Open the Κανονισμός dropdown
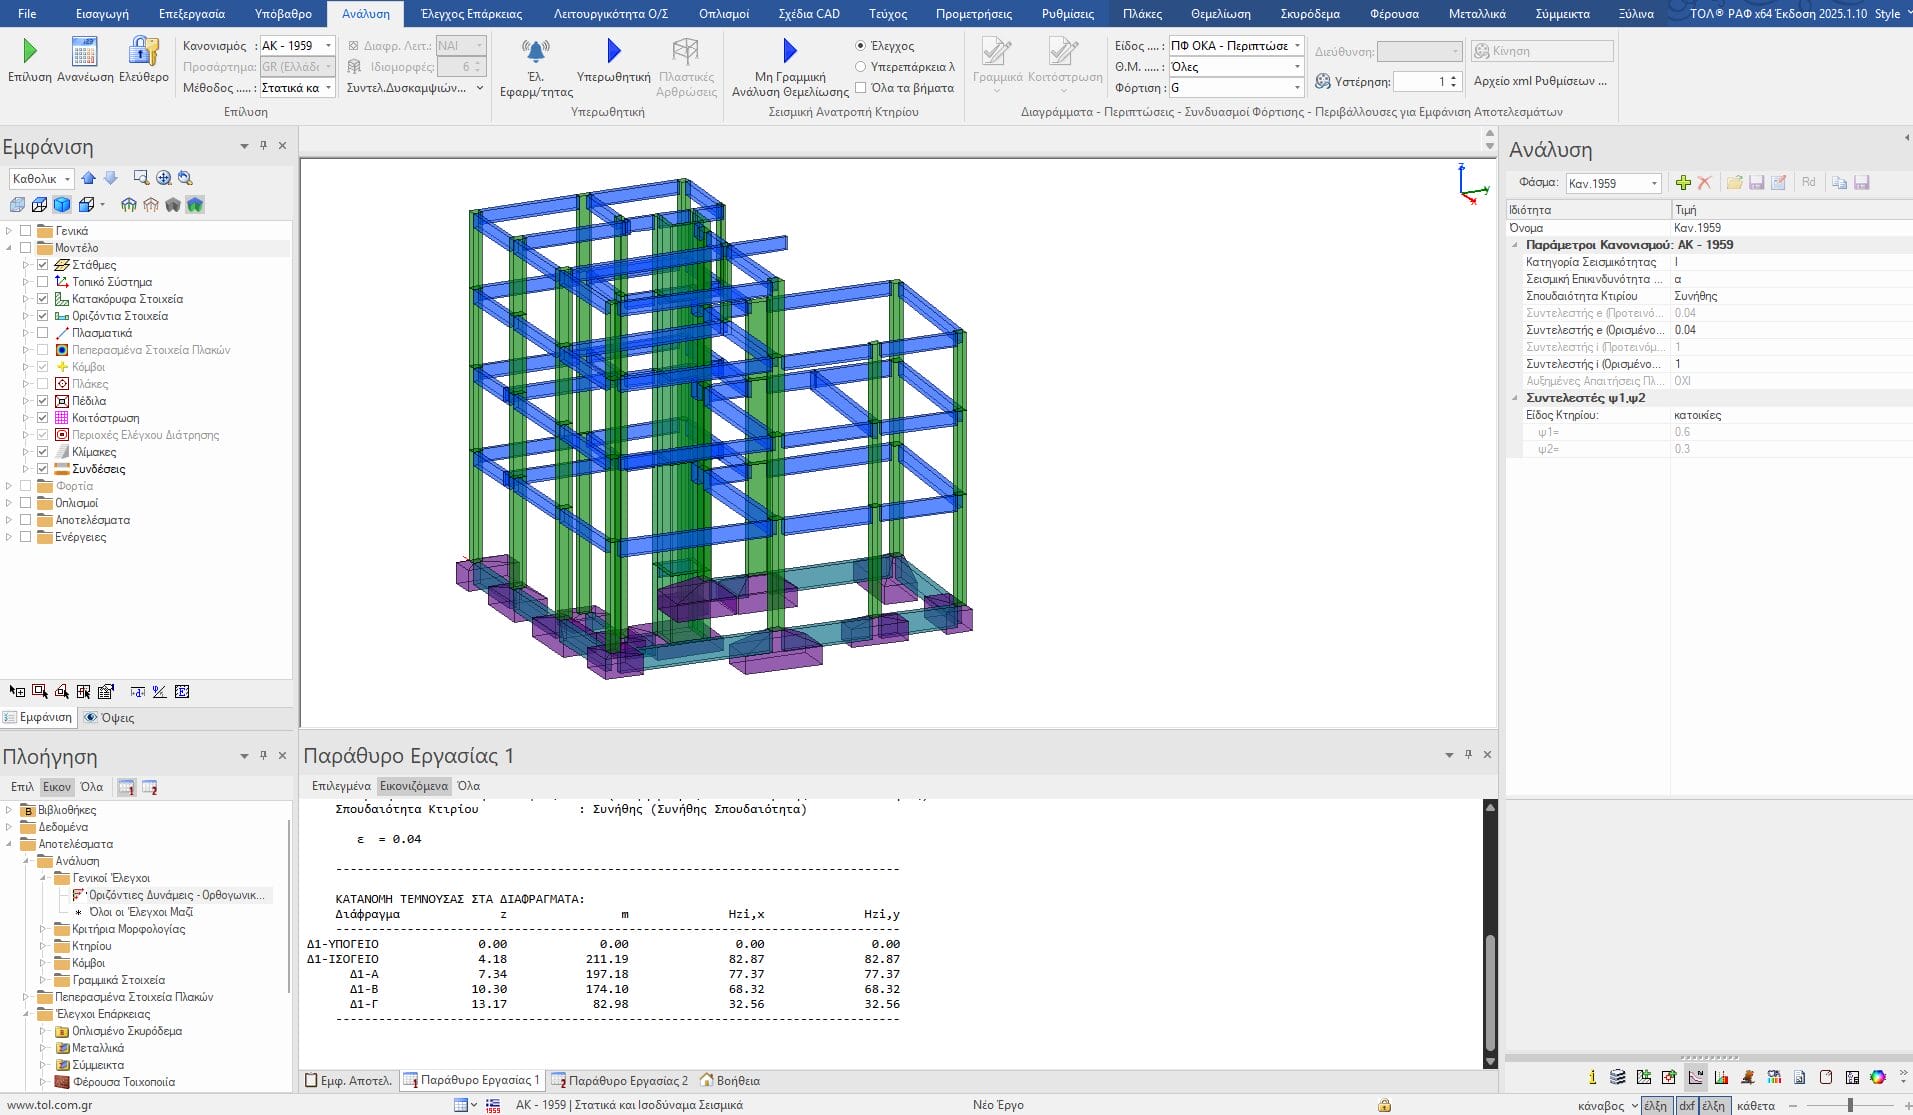 328,46
